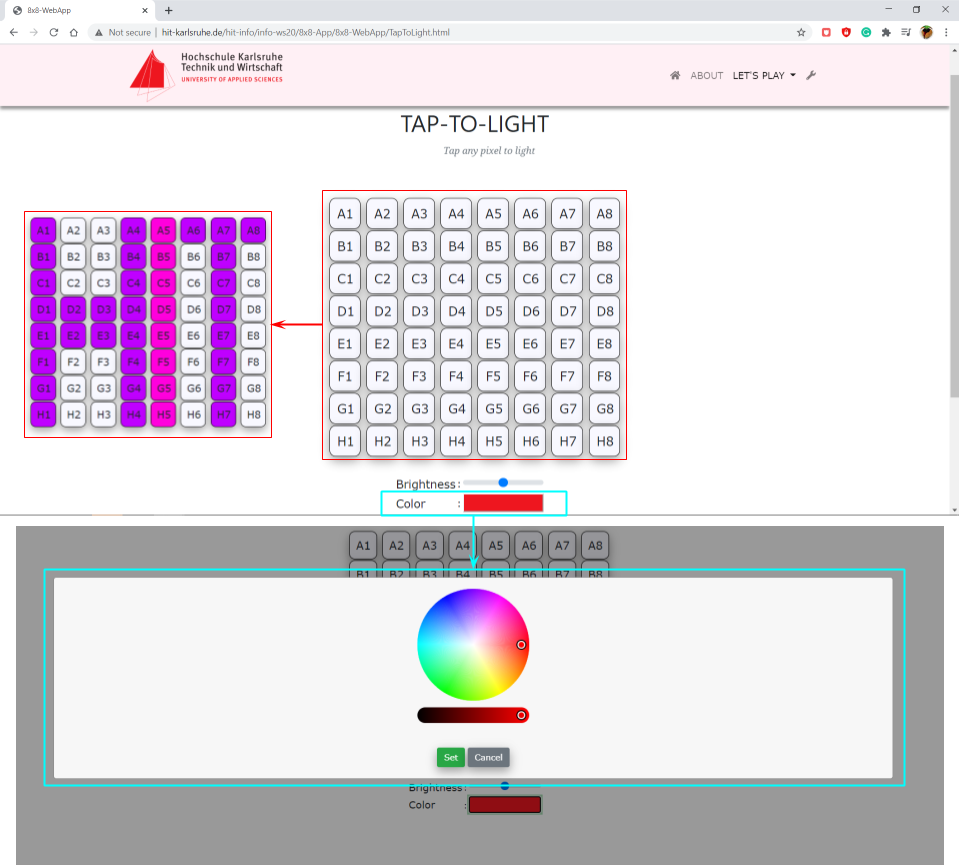
Task: Bookmark this page with the star icon
Action: pos(801,32)
